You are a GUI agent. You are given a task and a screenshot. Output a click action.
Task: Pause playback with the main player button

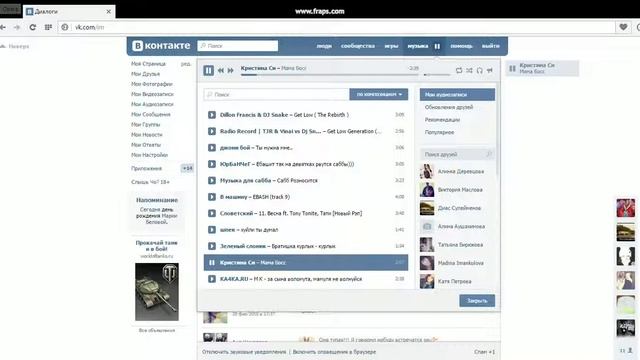point(209,70)
